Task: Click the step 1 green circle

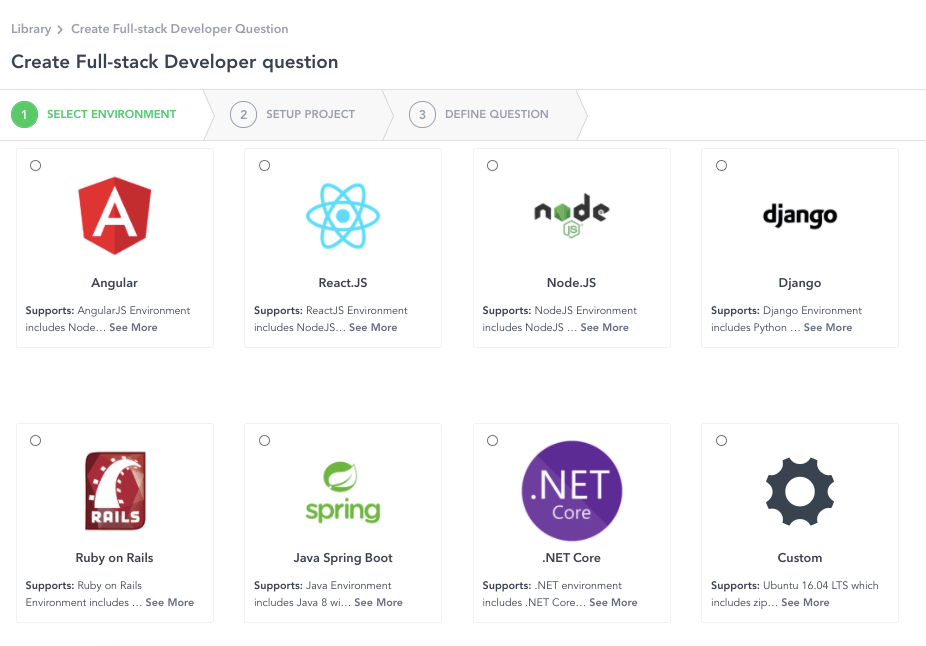Action: pyautogui.click(x=24, y=115)
